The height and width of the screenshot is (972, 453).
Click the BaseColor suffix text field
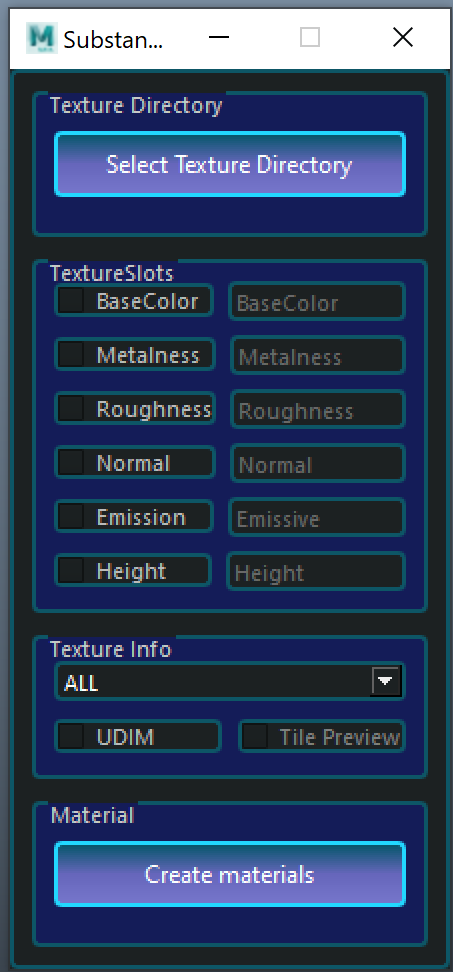[317, 302]
